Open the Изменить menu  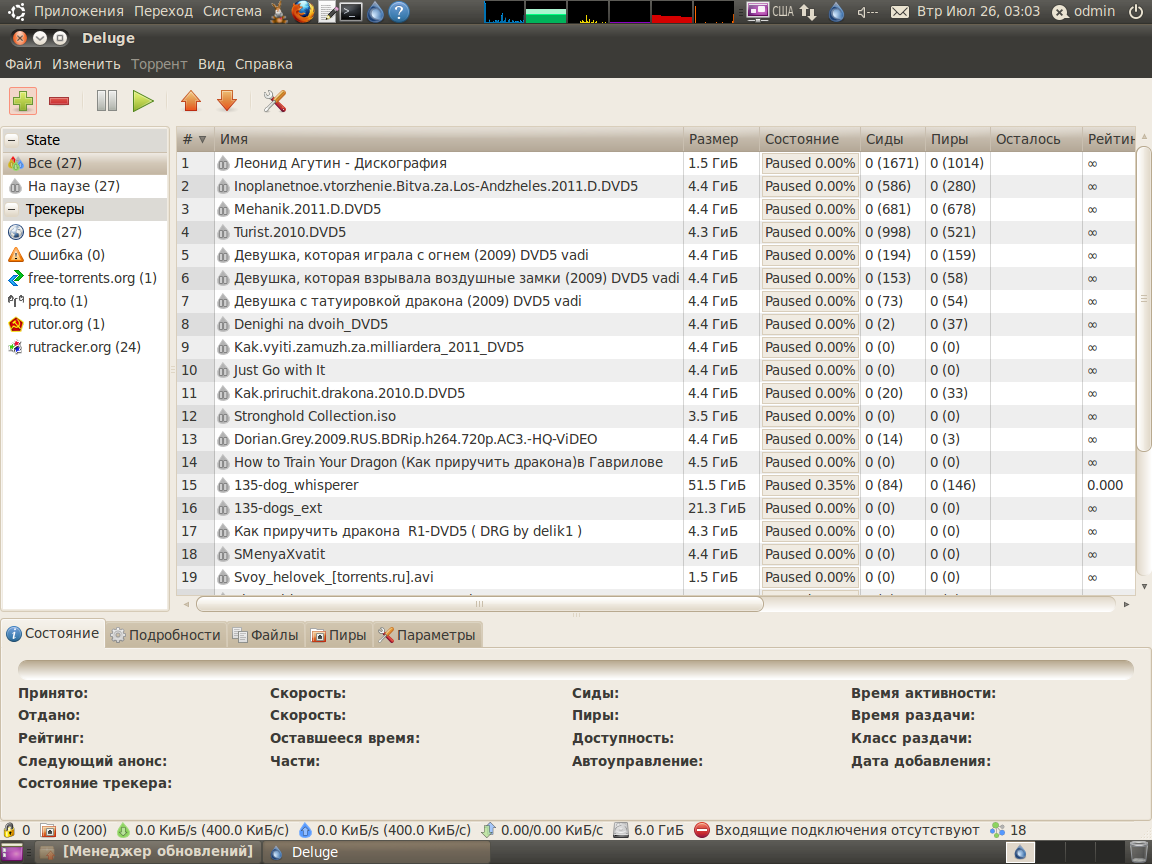(86, 64)
